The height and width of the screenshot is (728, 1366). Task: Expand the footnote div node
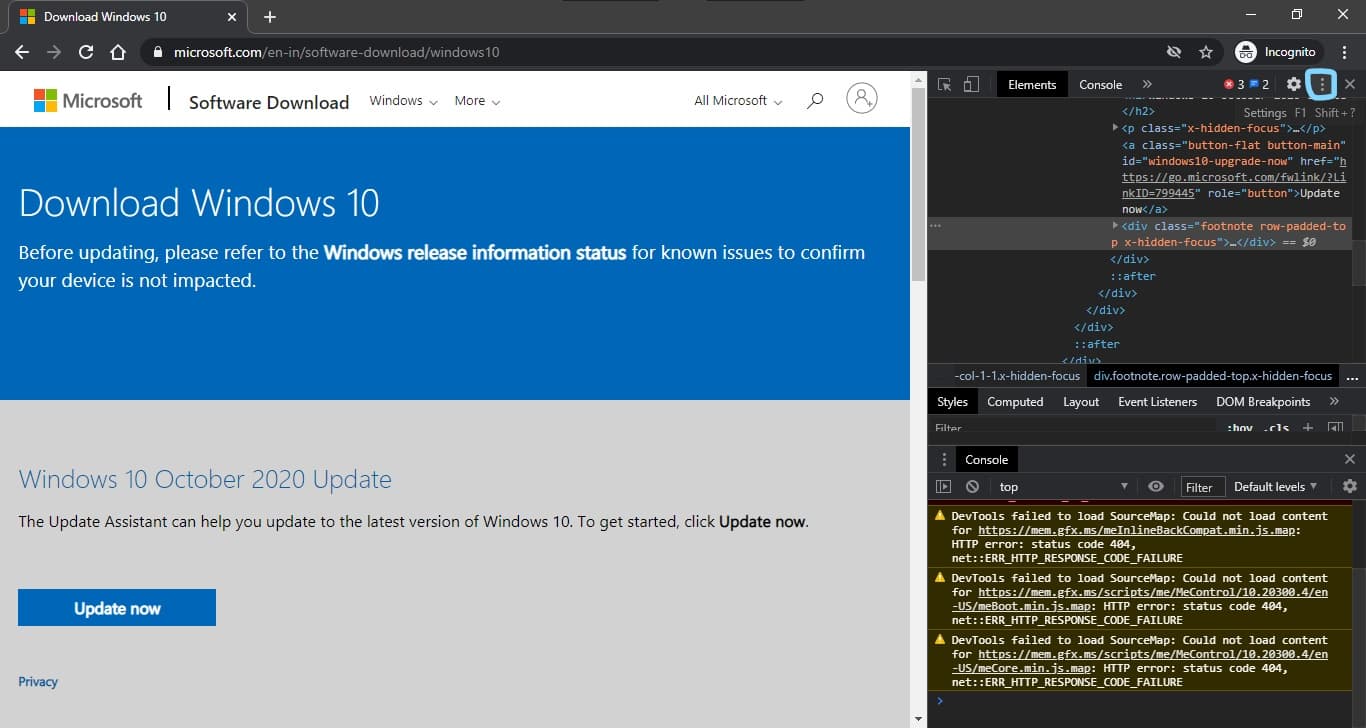(x=1116, y=226)
